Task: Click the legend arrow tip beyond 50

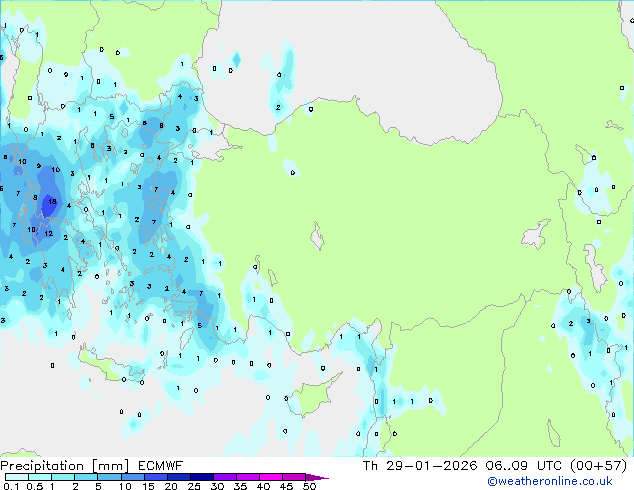Action: click(x=317, y=477)
